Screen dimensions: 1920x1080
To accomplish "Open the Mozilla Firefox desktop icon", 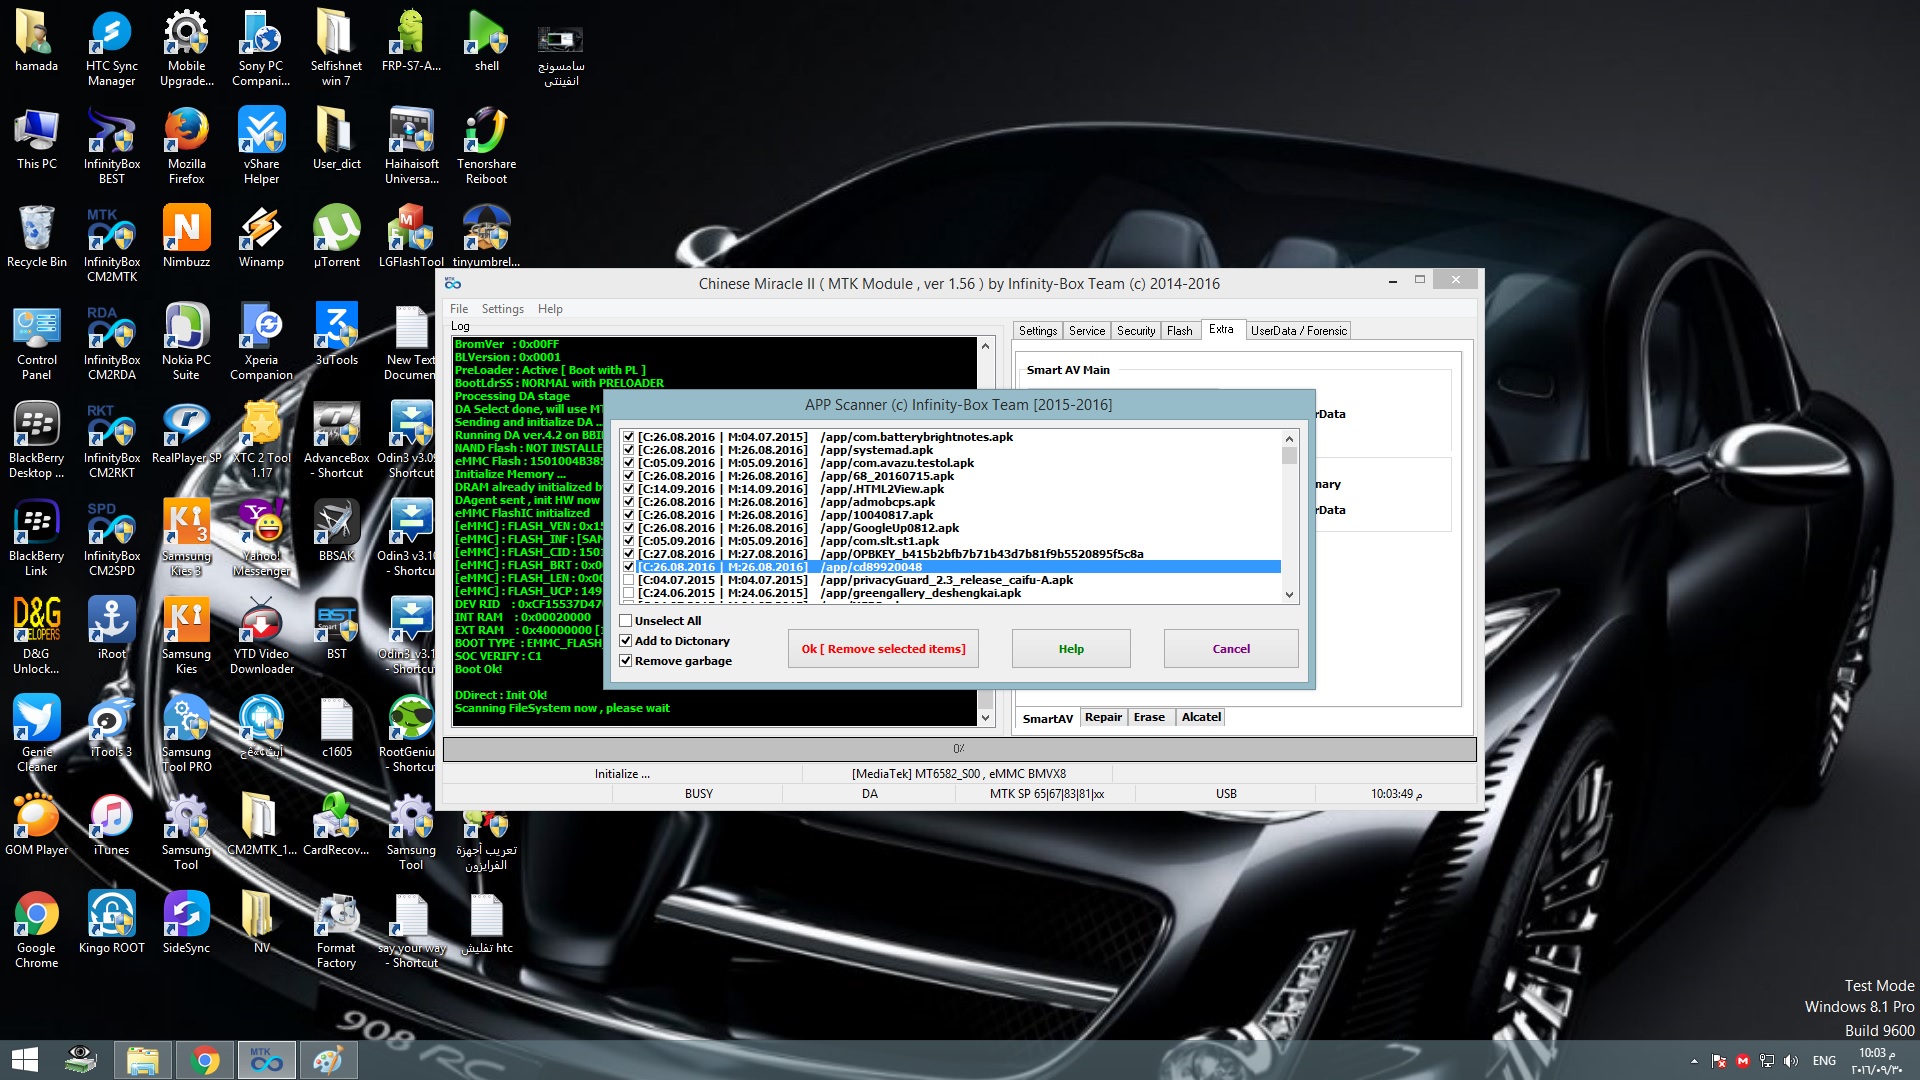I will pos(186,146).
